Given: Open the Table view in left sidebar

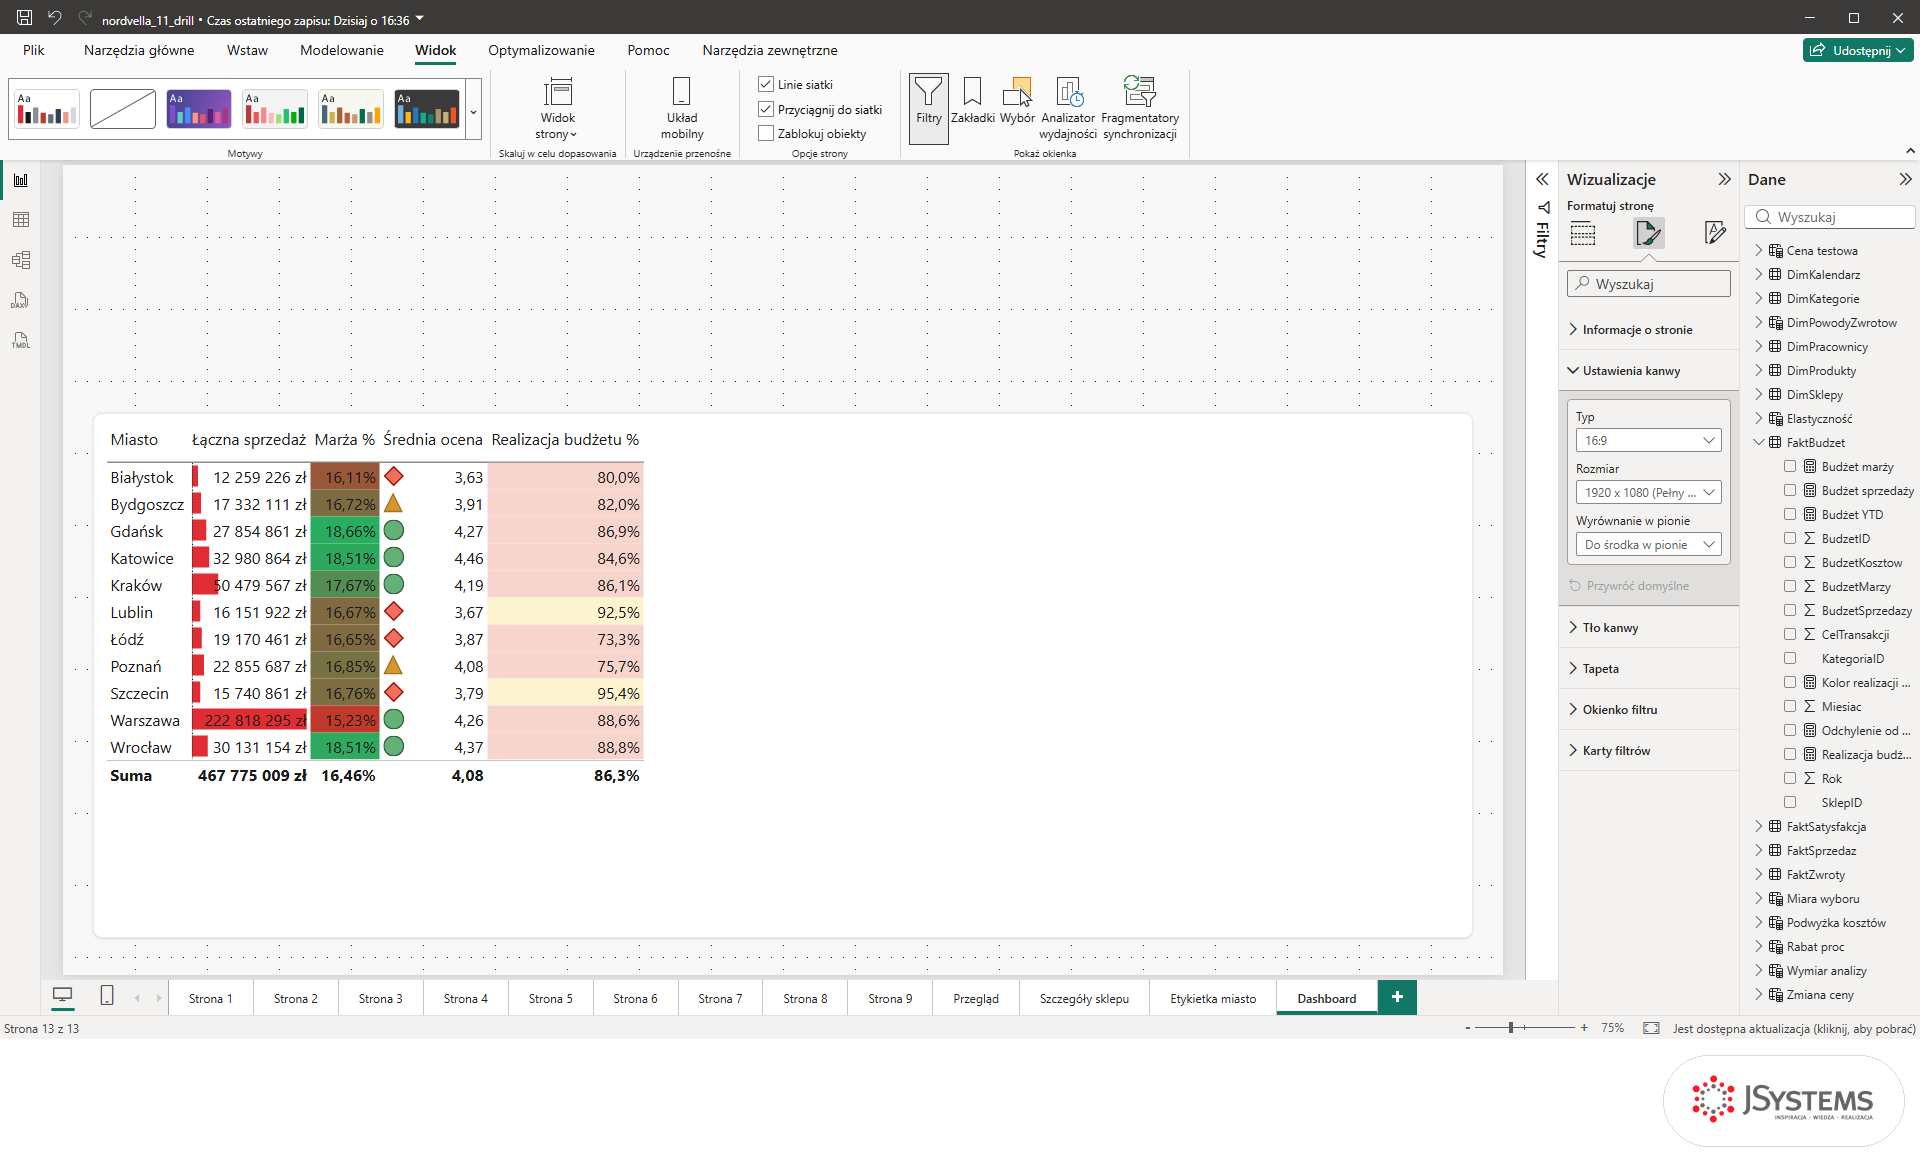Looking at the screenshot, I should tap(20, 220).
